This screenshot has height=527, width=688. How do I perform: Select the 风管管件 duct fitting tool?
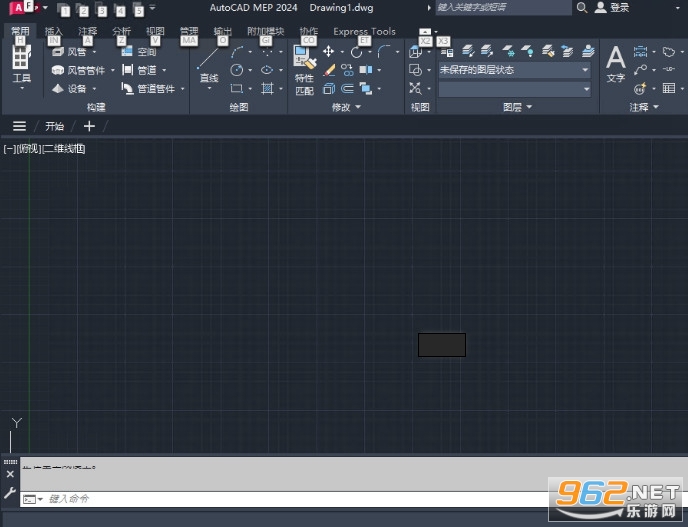coord(78,70)
